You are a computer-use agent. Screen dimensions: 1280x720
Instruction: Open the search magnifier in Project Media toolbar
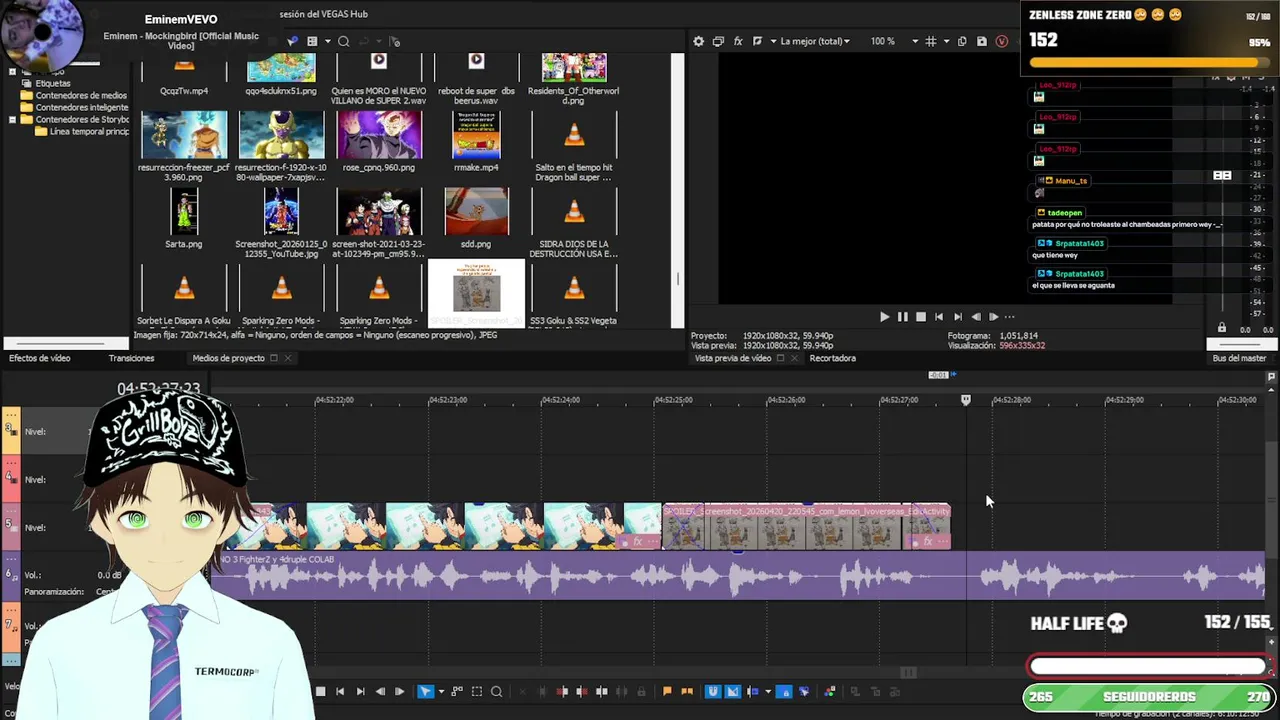(343, 41)
